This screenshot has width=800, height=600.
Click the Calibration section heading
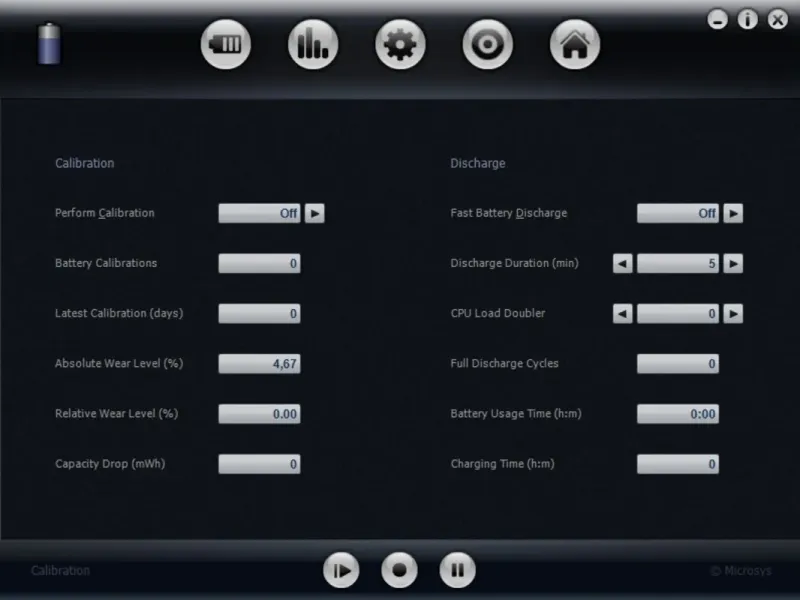coord(85,163)
